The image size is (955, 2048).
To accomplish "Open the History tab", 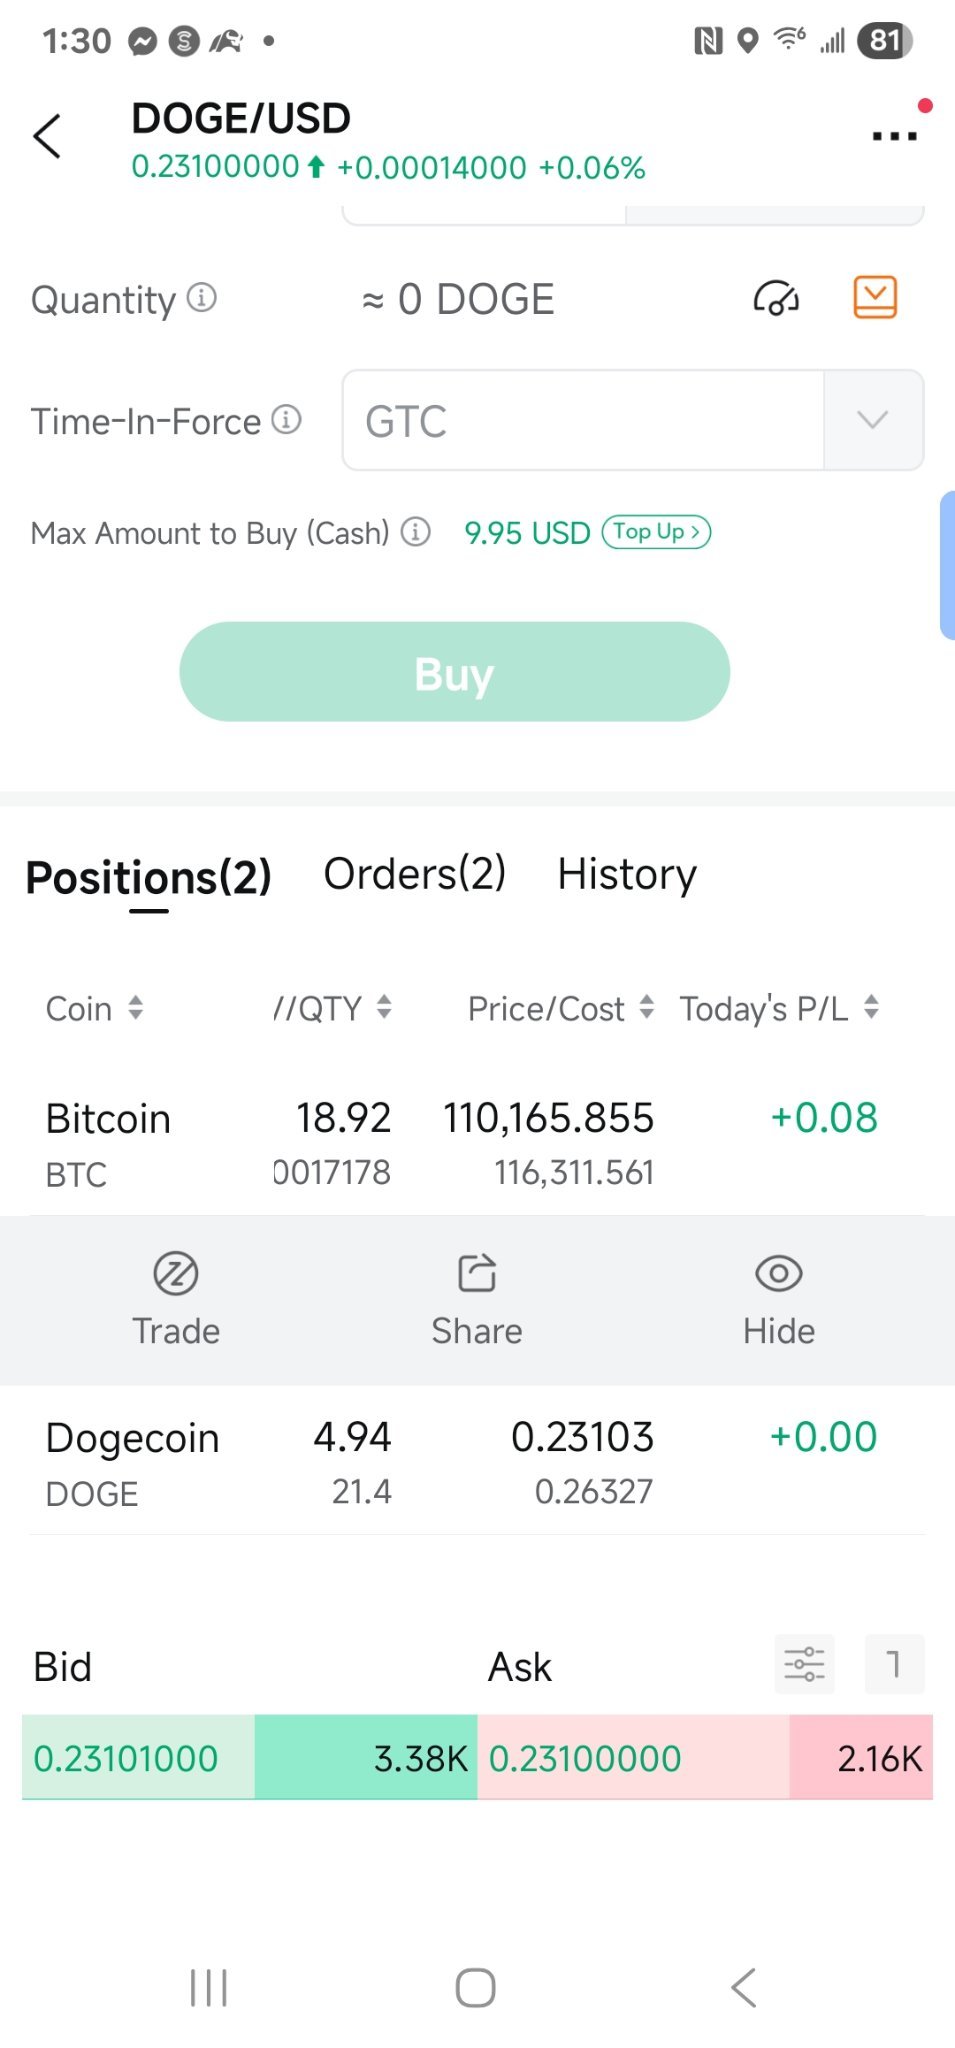I will [x=627, y=874].
